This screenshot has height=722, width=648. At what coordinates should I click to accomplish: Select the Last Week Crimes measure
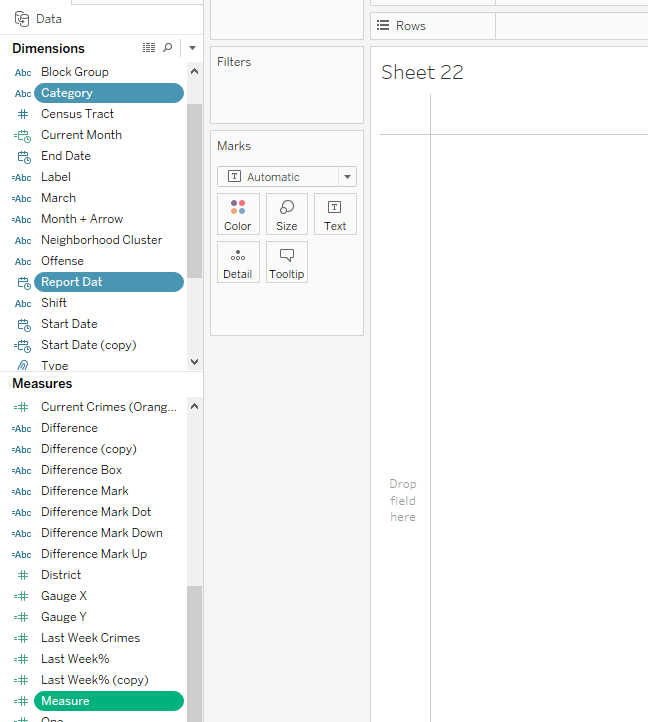90,638
